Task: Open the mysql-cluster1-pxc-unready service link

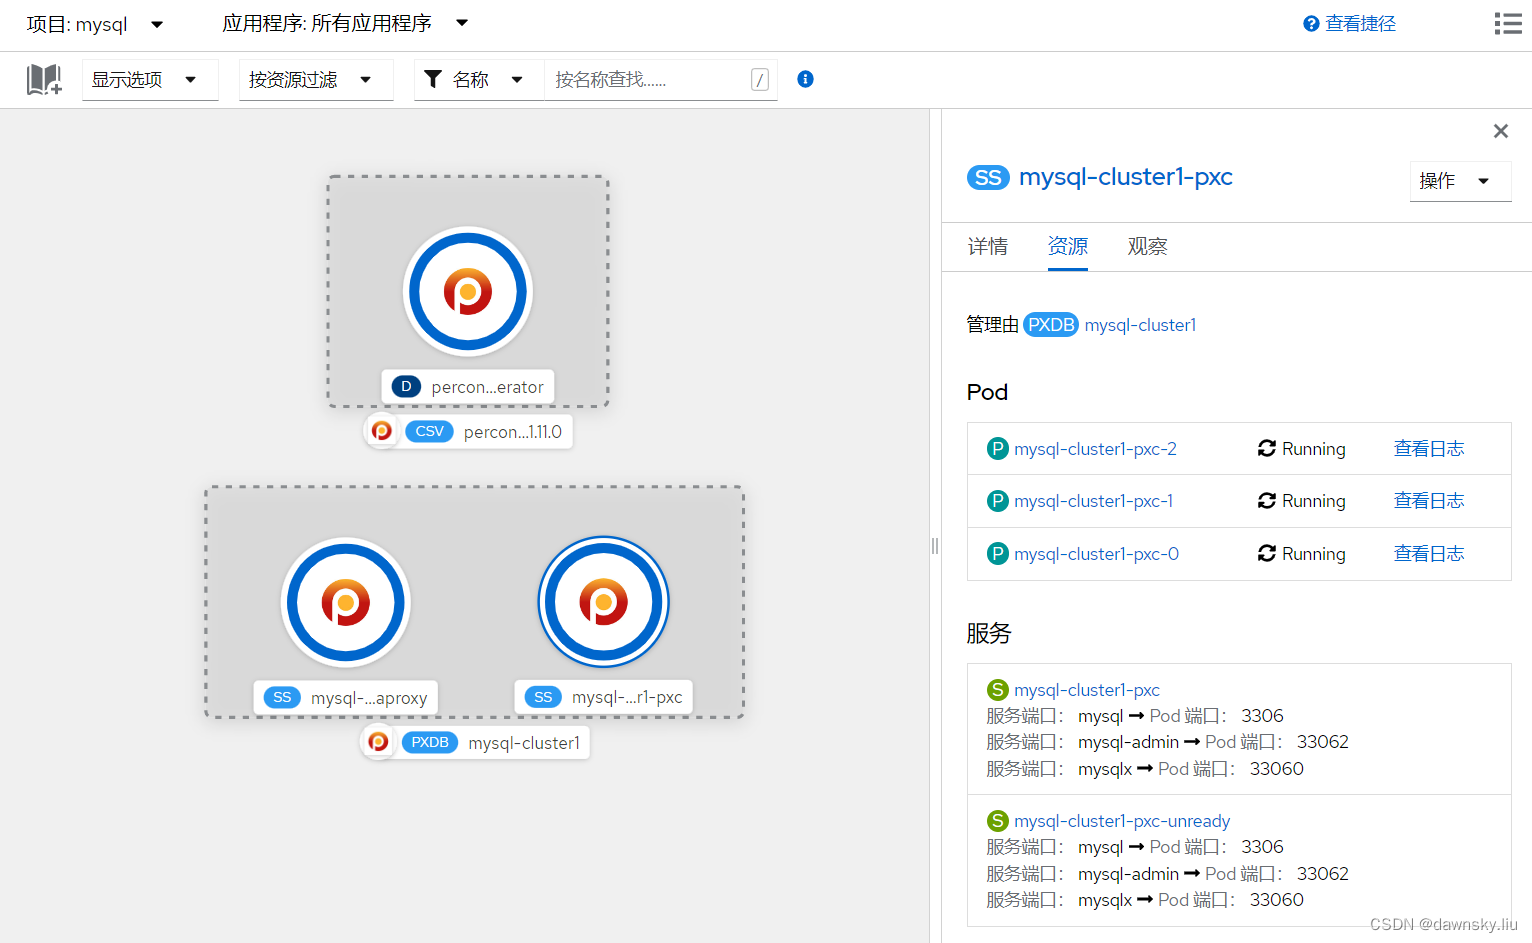Action: coord(1122,821)
